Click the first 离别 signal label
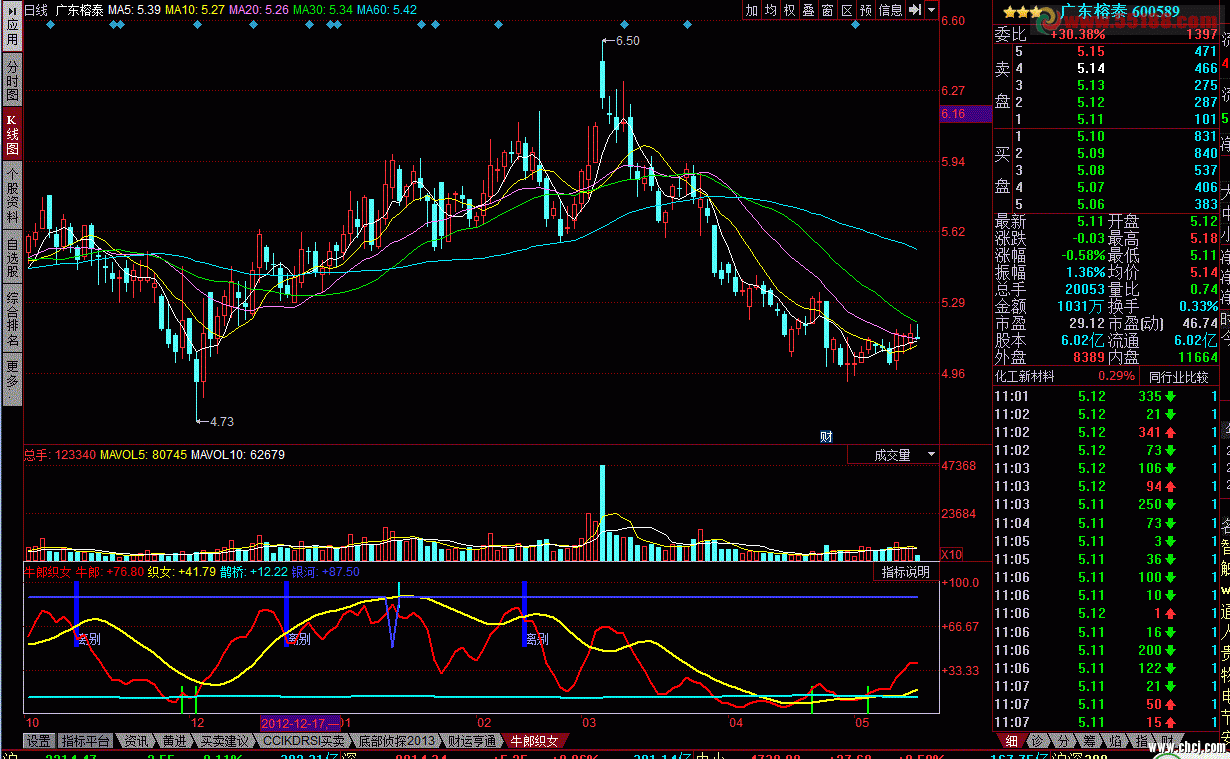 (x=88, y=638)
